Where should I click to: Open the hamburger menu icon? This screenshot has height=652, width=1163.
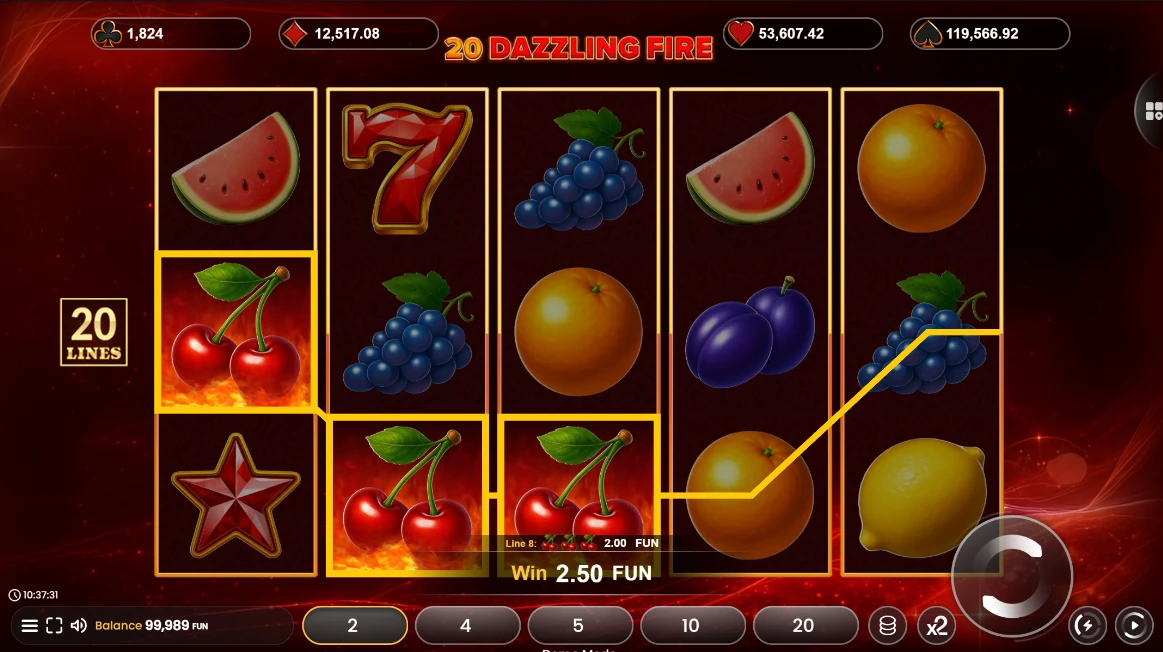(30, 625)
